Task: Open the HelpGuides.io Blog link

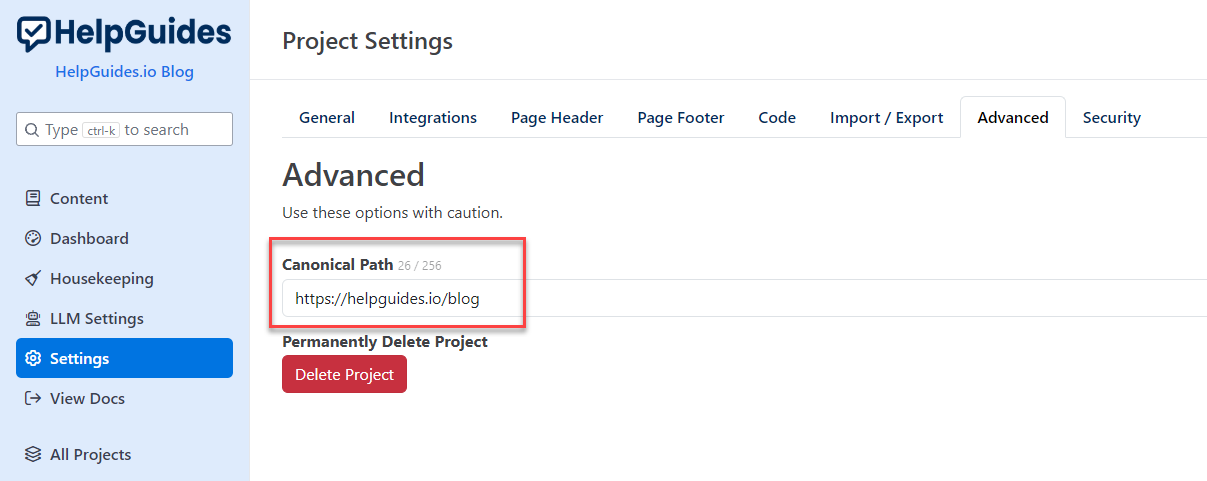Action: click(x=125, y=72)
